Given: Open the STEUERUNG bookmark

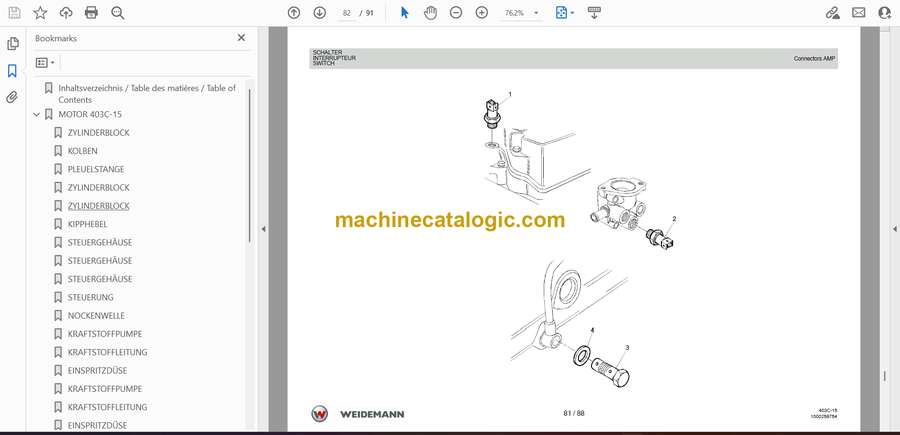Looking at the screenshot, I should point(91,297).
